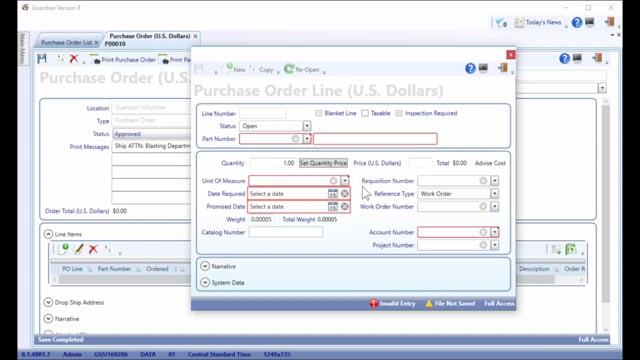Expand the Narrative section in the dialog

pos(205,266)
